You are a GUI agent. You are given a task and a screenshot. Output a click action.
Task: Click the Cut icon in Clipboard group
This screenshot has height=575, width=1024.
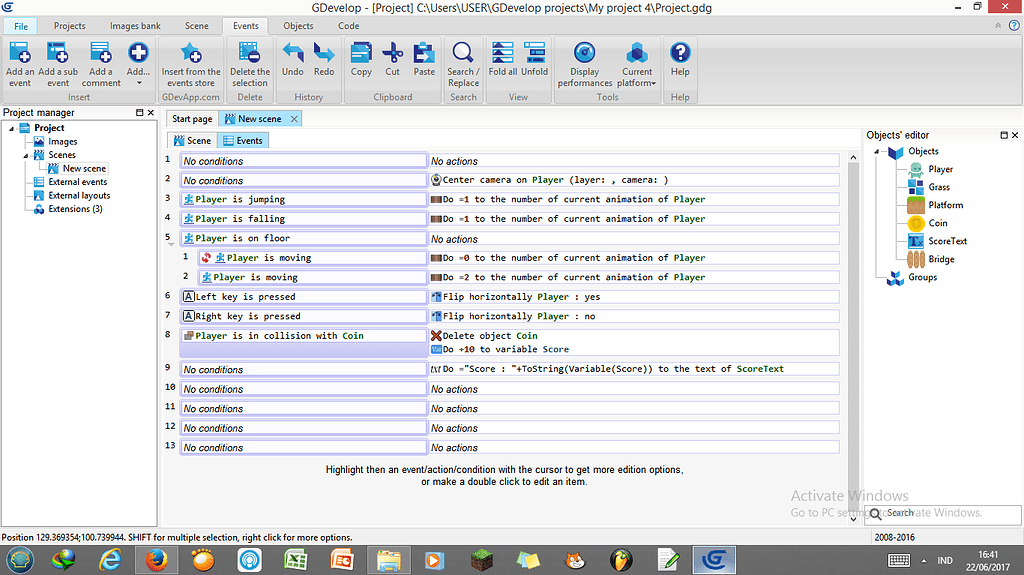(392, 53)
